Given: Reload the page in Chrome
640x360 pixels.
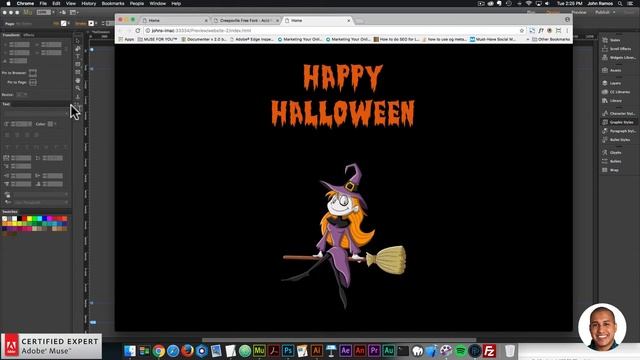Looking at the screenshot, I should [x=138, y=31].
